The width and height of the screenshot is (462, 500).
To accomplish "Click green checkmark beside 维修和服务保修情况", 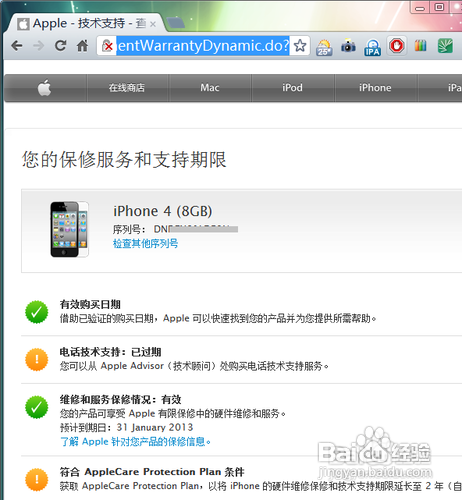I will pyautogui.click(x=37, y=407).
